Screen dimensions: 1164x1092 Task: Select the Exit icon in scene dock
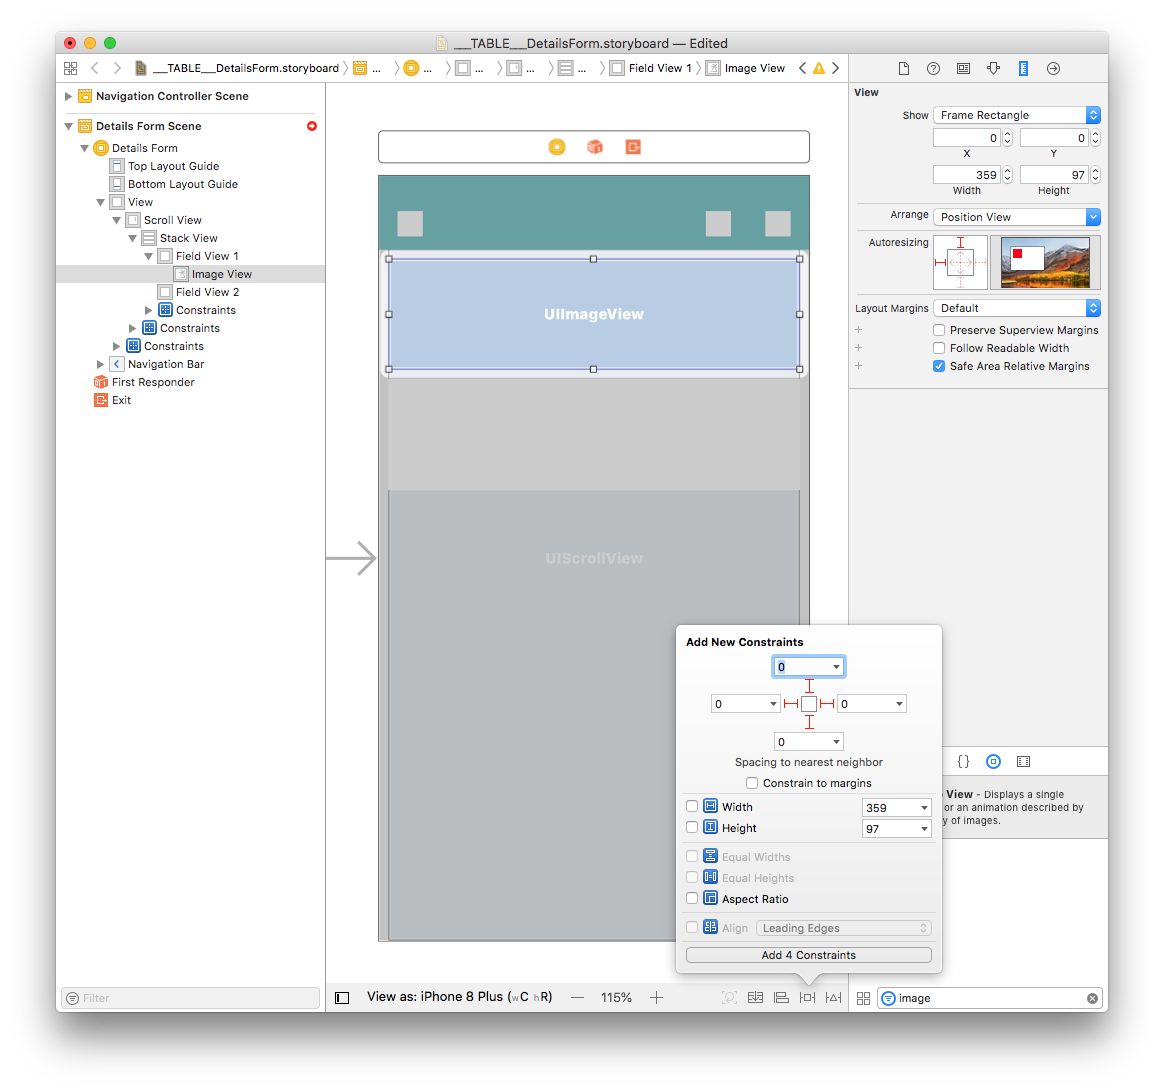coord(633,147)
